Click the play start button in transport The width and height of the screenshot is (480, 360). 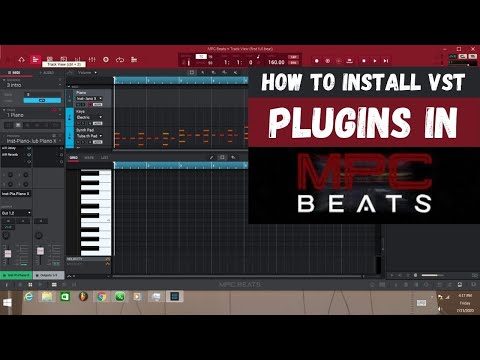386,61
